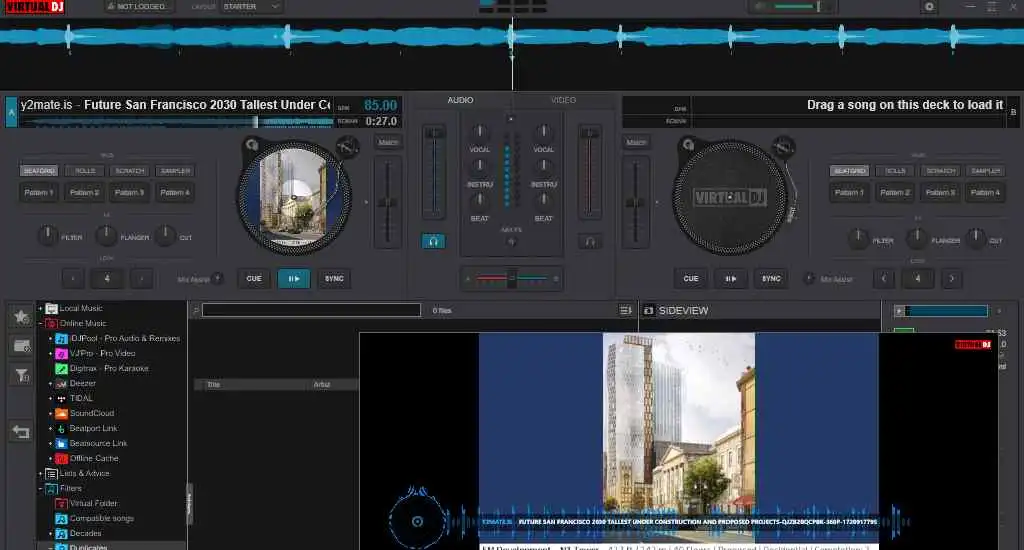
Task: Click the TIDAL service icon
Action: (61, 398)
